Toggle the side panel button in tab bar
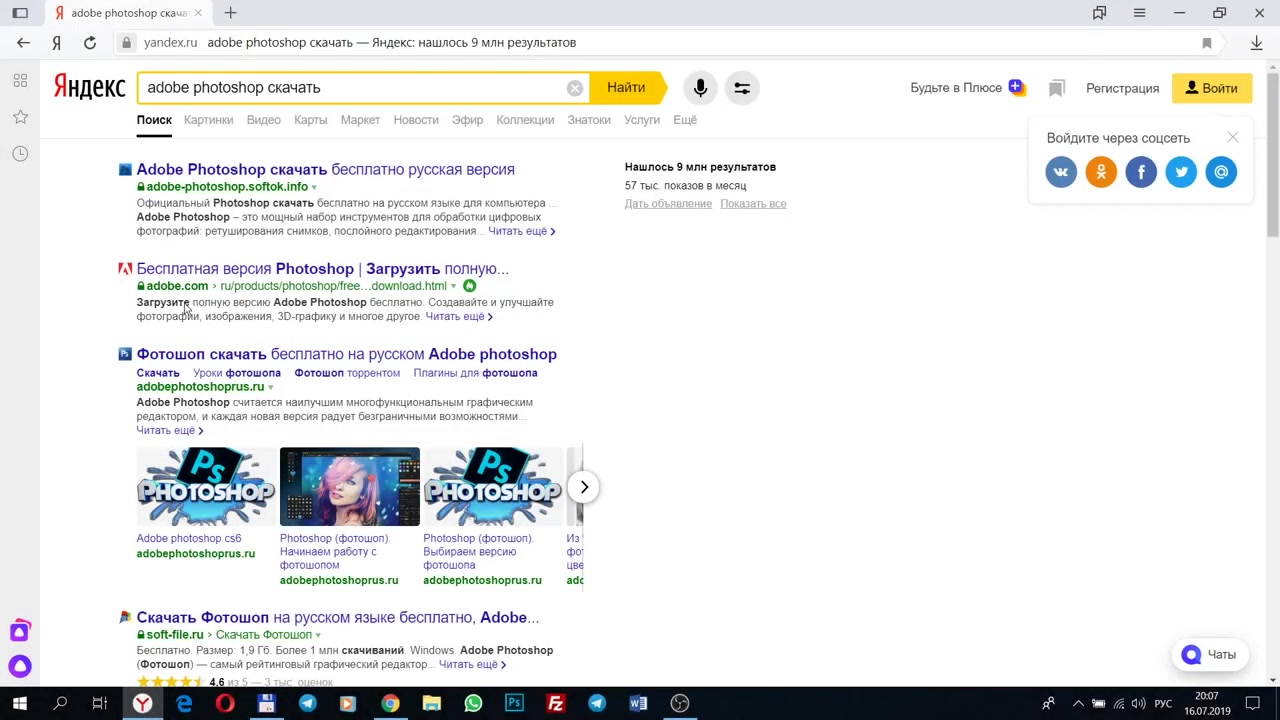Viewport: 1280px width, 720px height. pyautogui.click(x=20, y=13)
